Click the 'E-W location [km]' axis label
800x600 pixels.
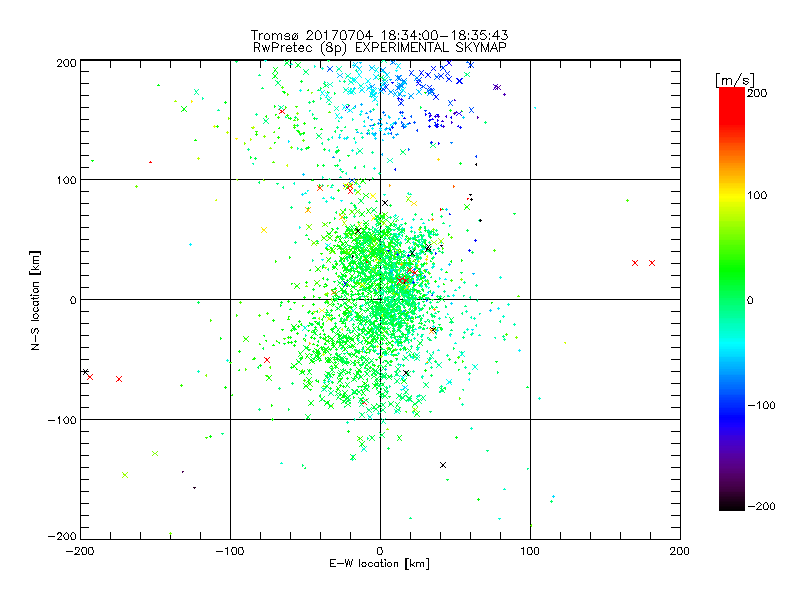point(379,563)
